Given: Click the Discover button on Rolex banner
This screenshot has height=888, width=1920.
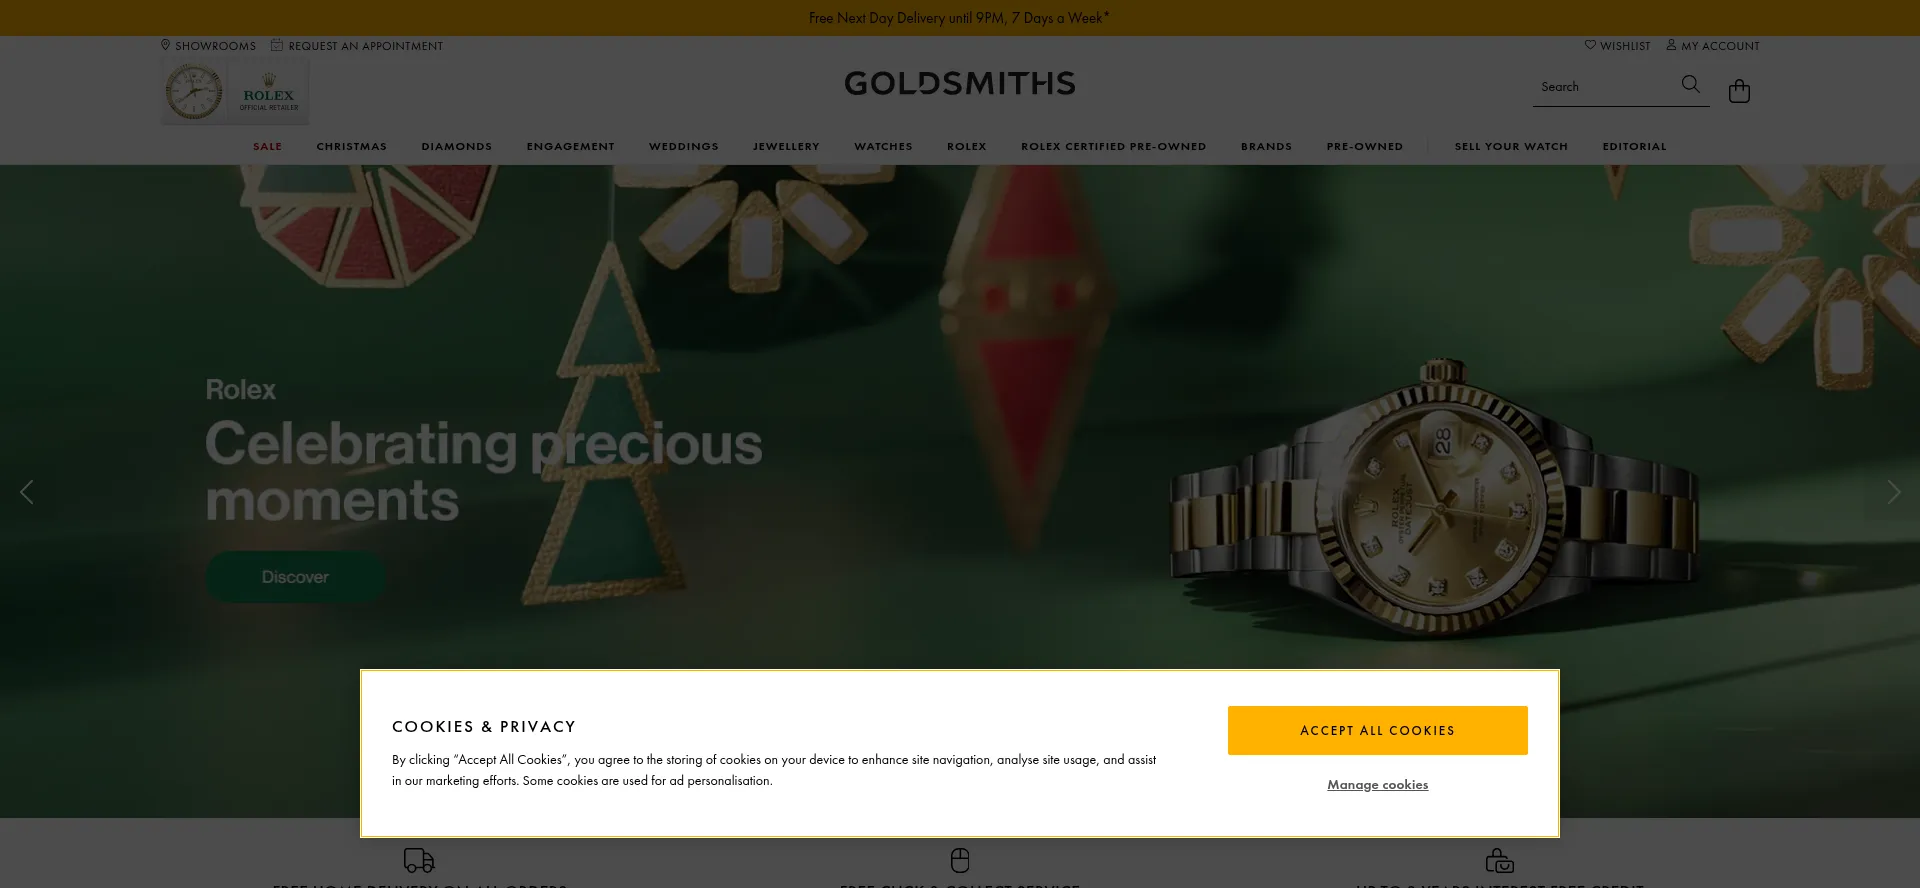Looking at the screenshot, I should pyautogui.click(x=295, y=577).
